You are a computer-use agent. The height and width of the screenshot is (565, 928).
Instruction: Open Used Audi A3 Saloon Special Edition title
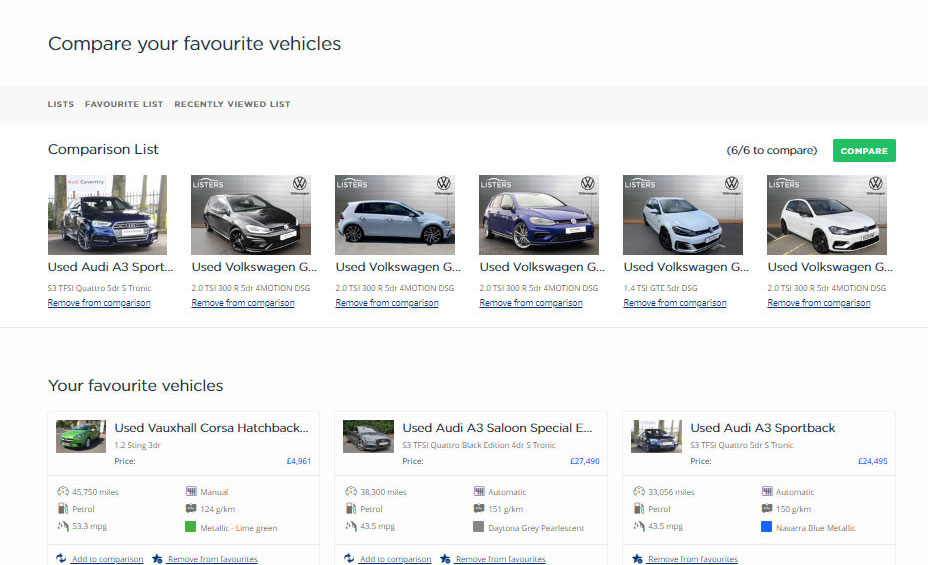click(x=497, y=428)
